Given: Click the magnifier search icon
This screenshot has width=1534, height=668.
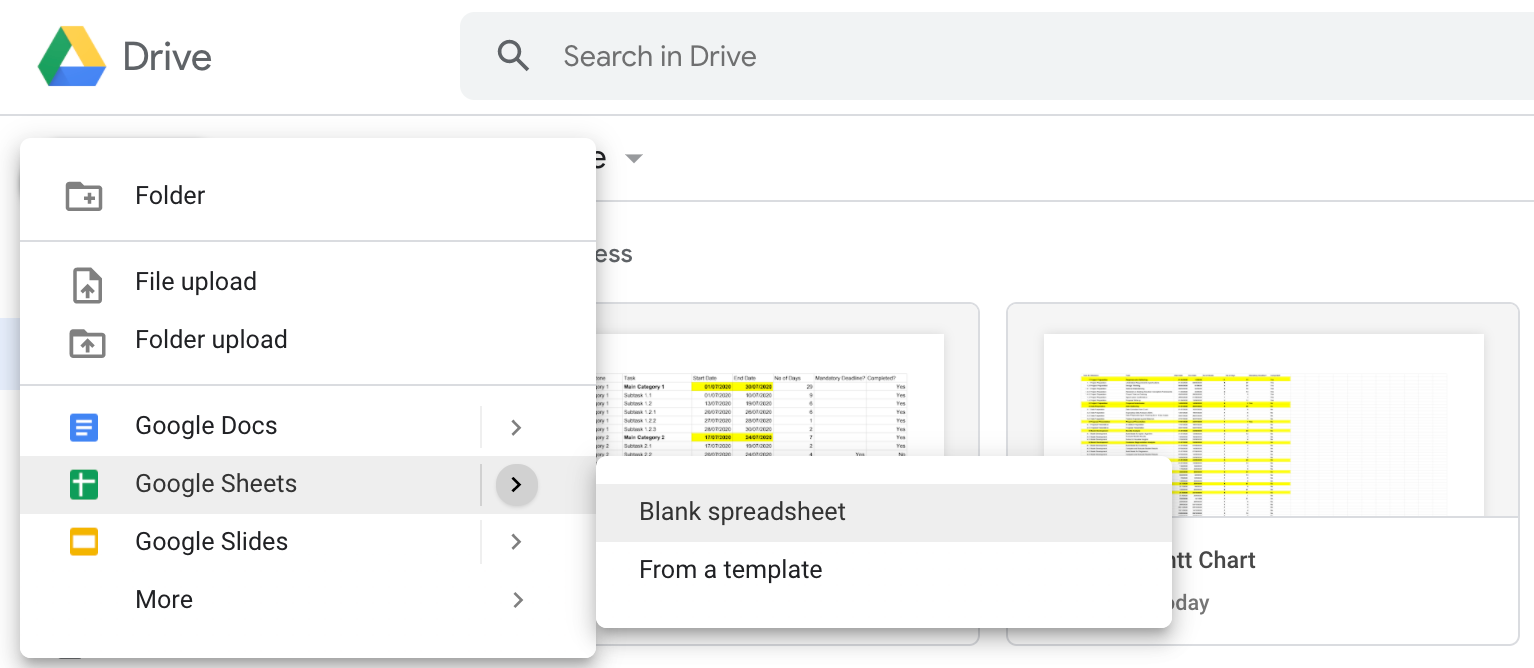Looking at the screenshot, I should [x=513, y=56].
